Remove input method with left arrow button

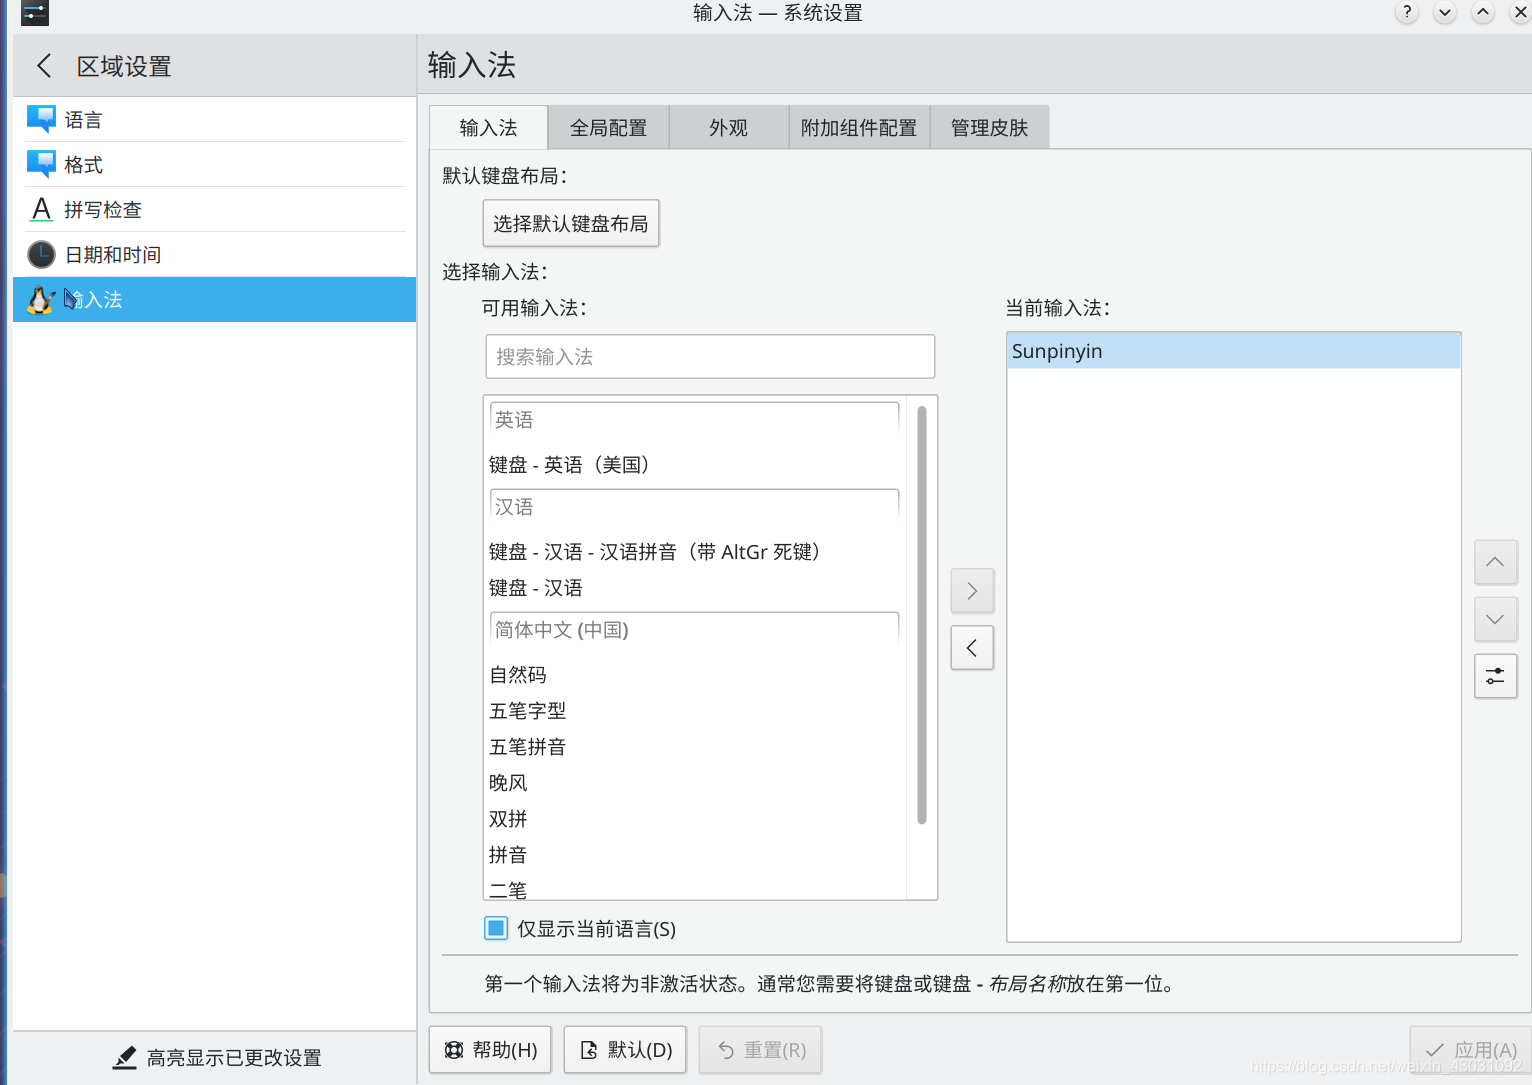click(x=972, y=648)
